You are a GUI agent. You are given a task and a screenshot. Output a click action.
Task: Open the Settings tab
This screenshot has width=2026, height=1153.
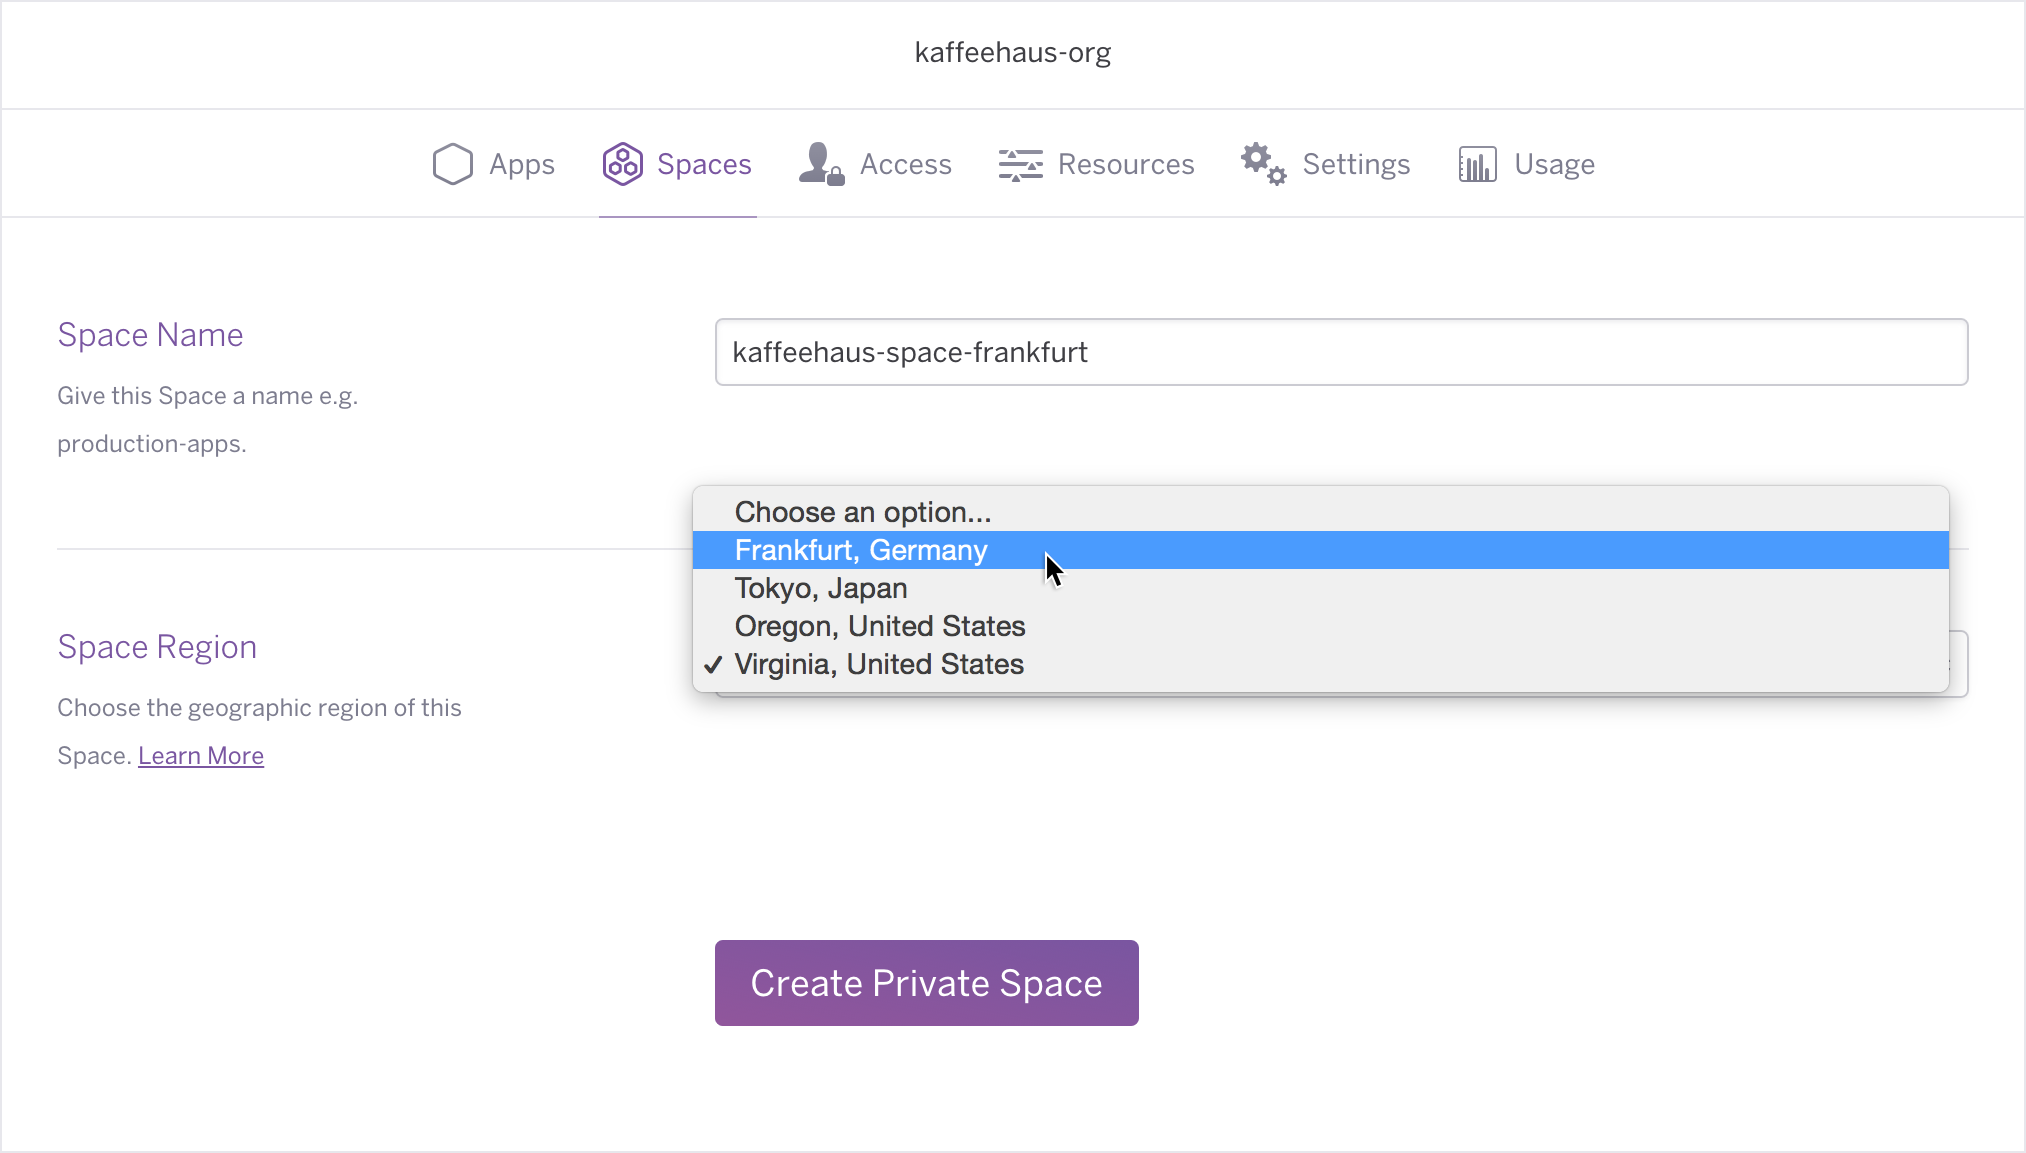tap(1356, 164)
